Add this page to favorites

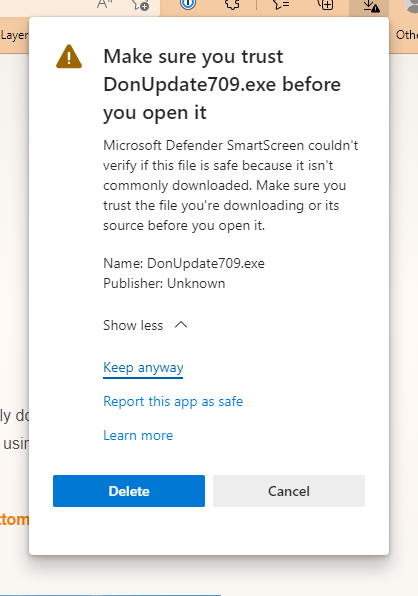140,5
